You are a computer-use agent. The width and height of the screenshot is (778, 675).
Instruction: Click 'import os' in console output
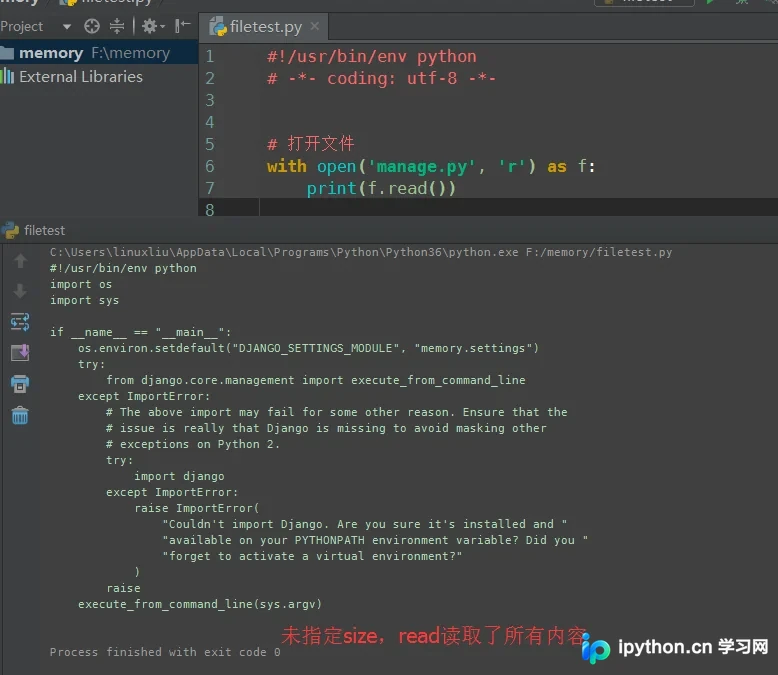[81, 284]
